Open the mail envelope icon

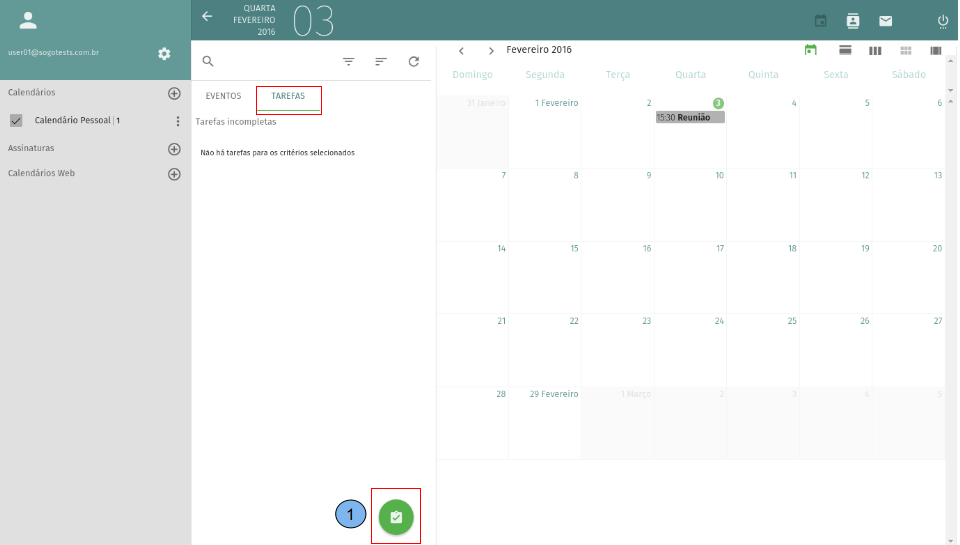tap(885, 21)
